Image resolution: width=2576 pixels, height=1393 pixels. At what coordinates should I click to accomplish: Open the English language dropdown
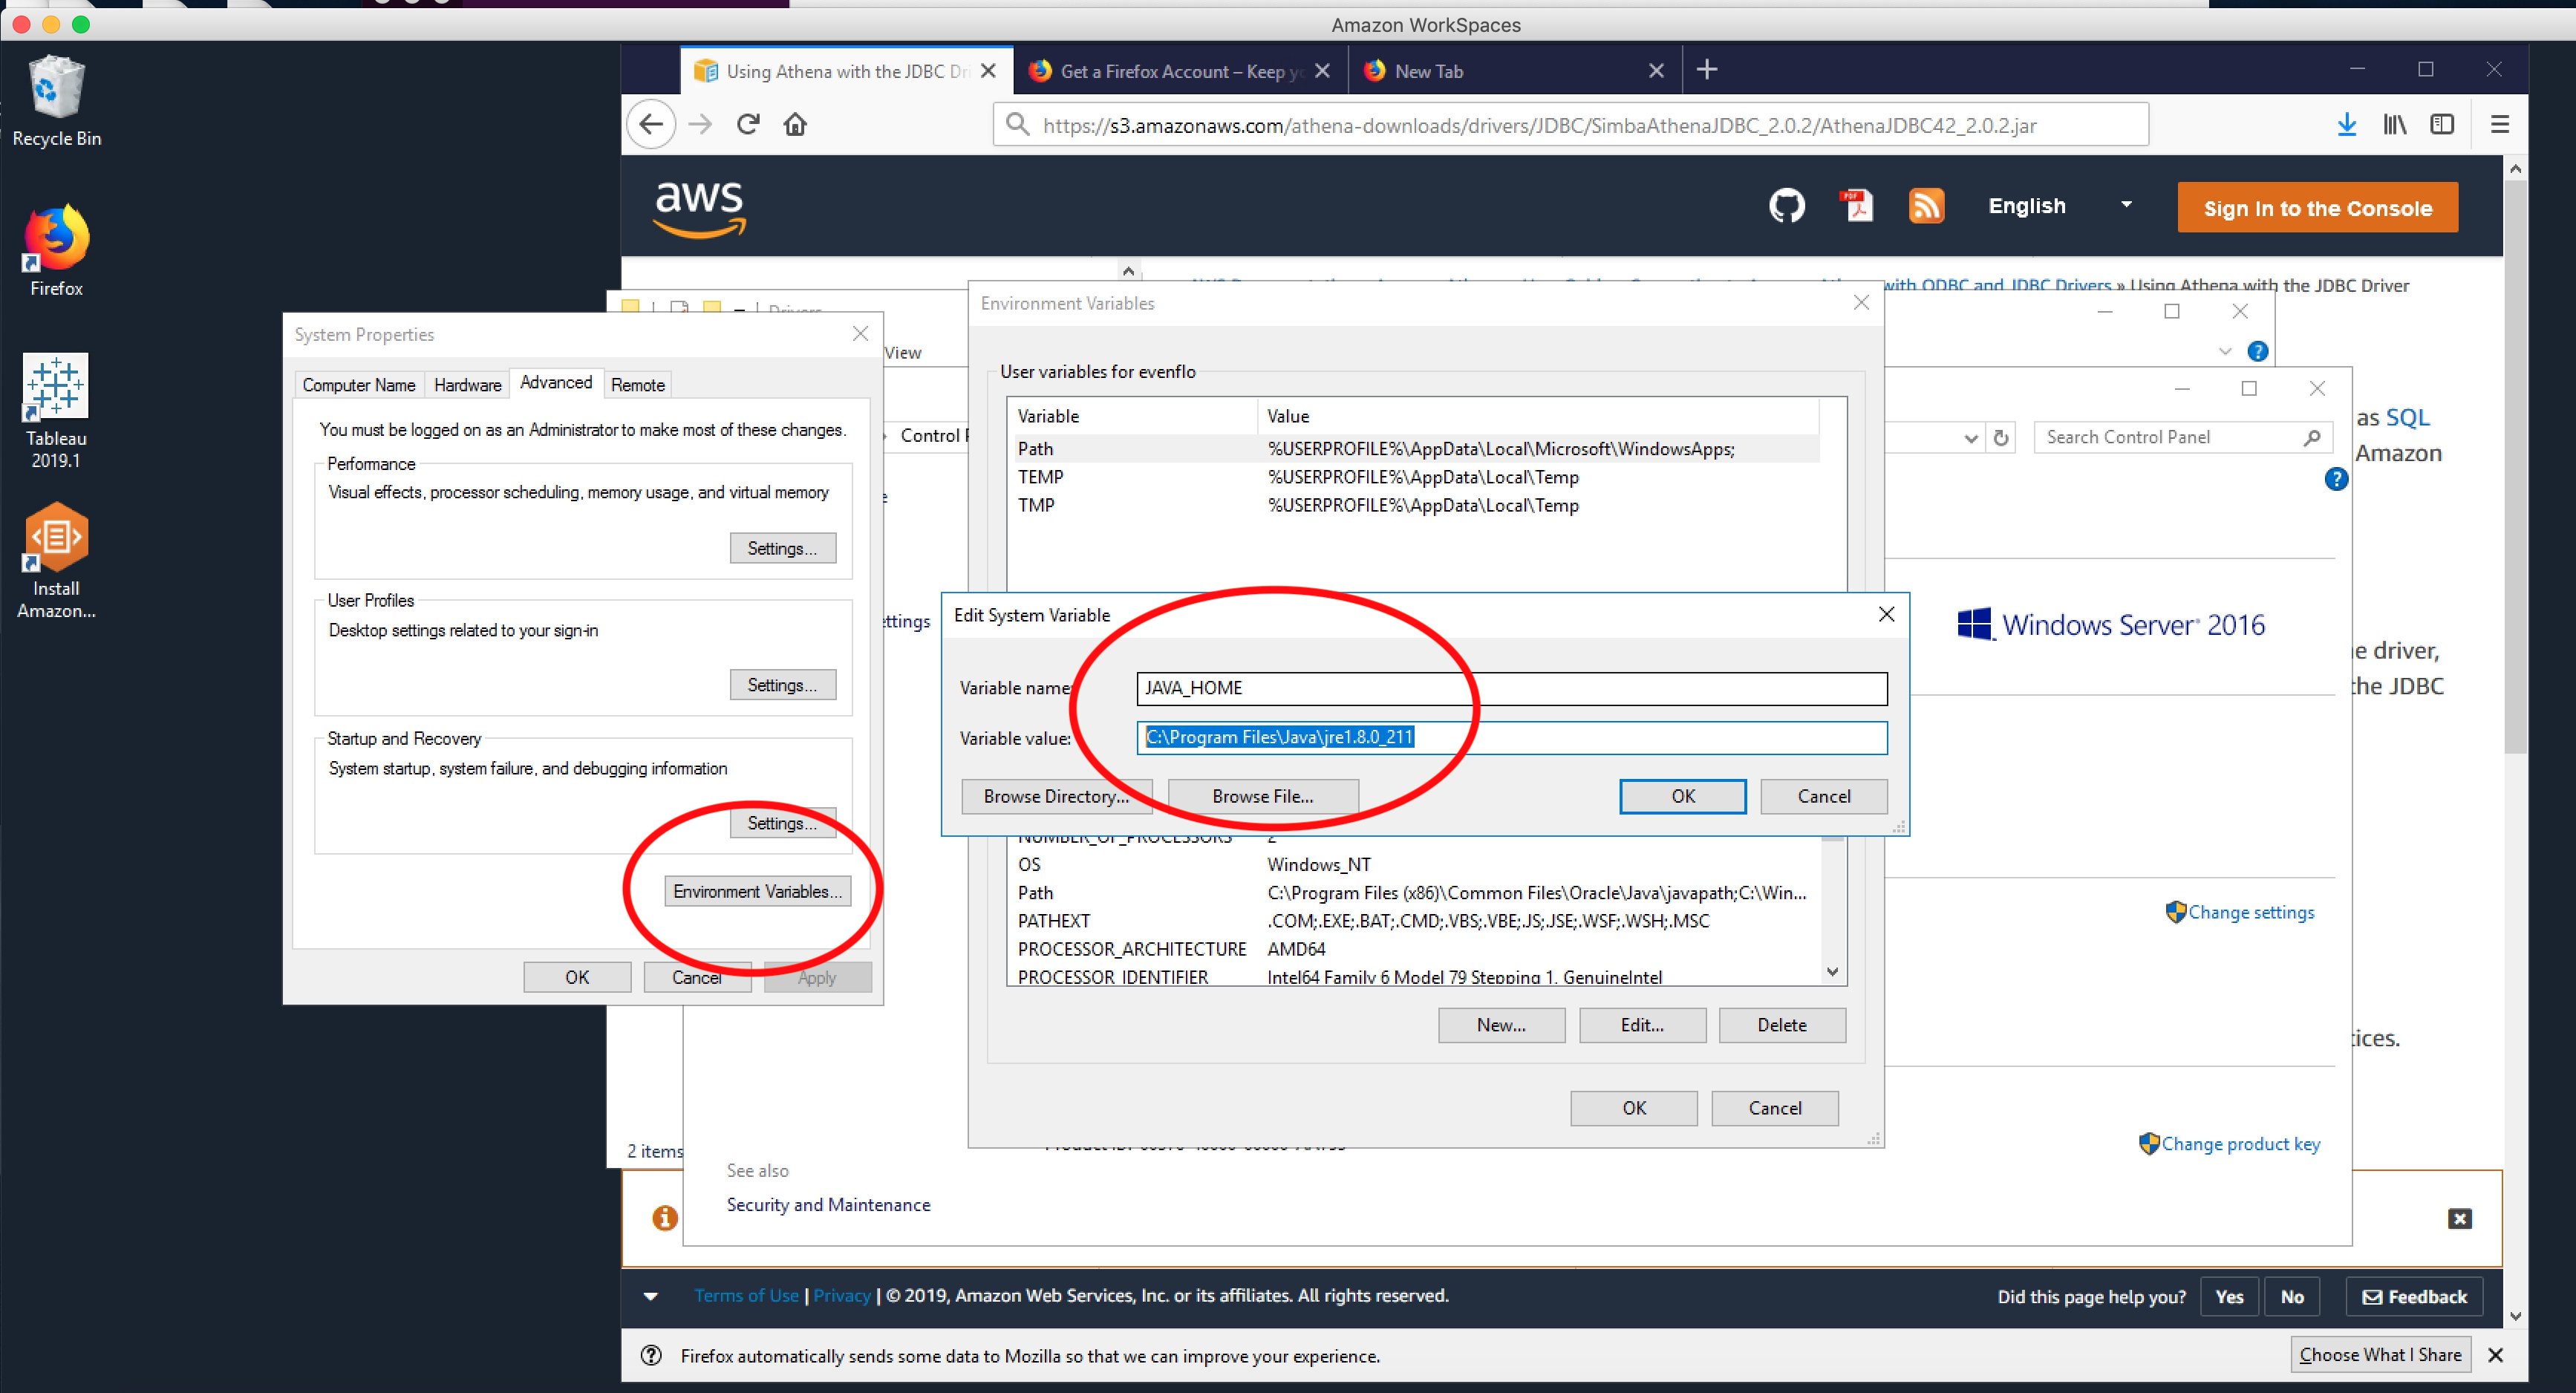click(2059, 206)
